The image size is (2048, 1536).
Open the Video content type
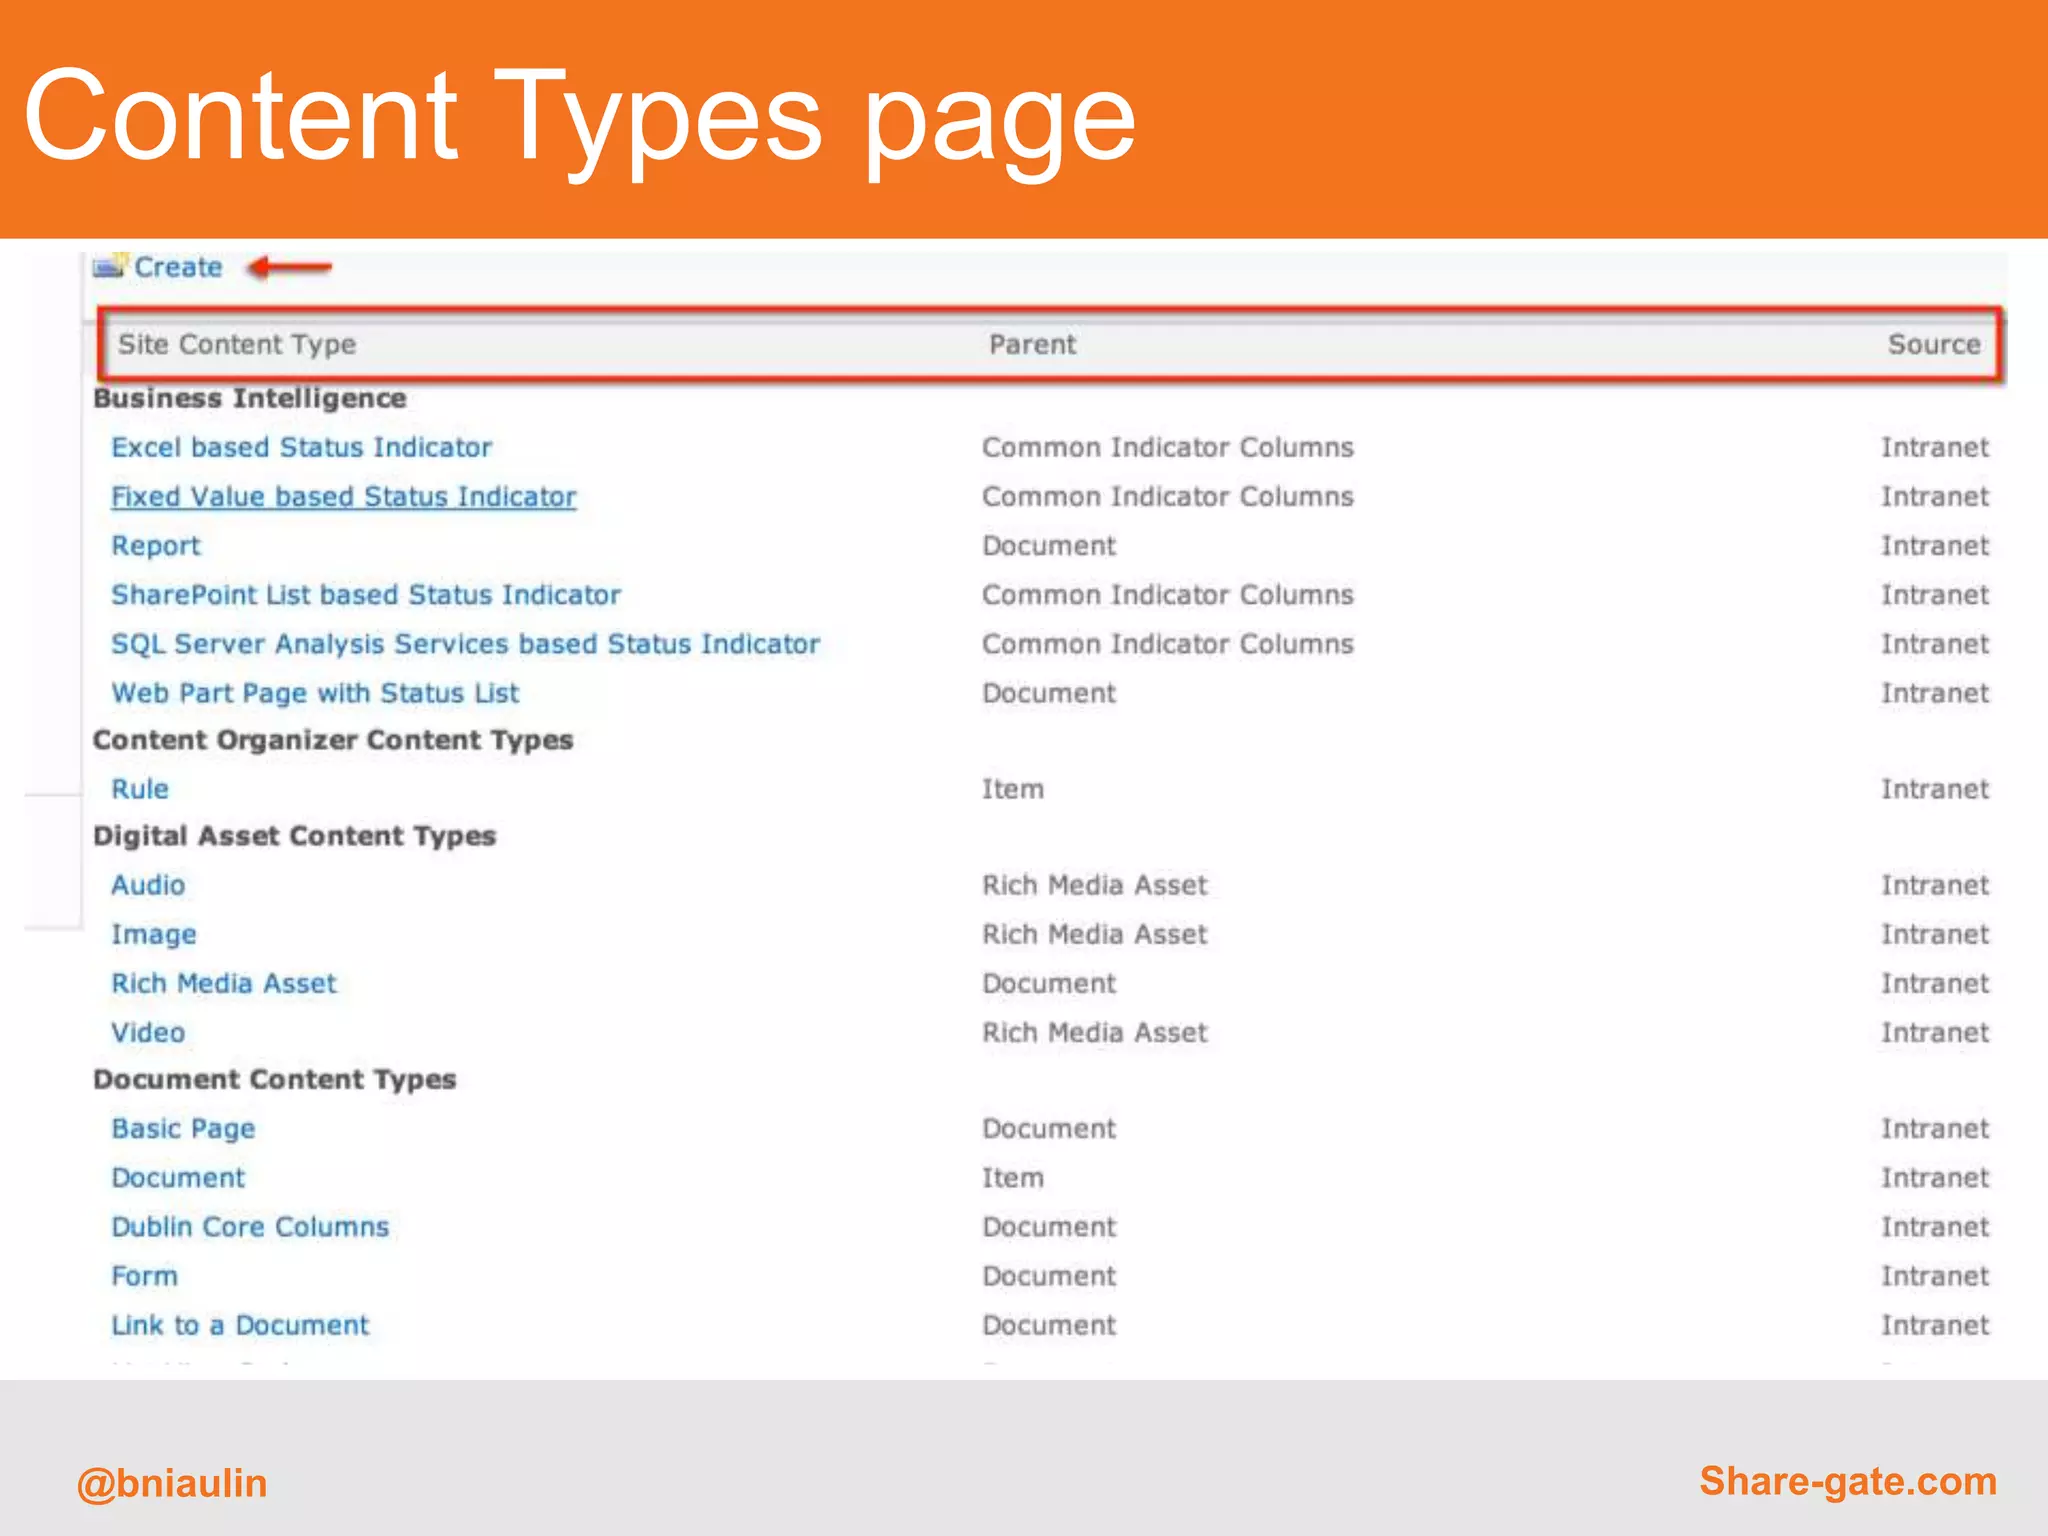point(148,1031)
